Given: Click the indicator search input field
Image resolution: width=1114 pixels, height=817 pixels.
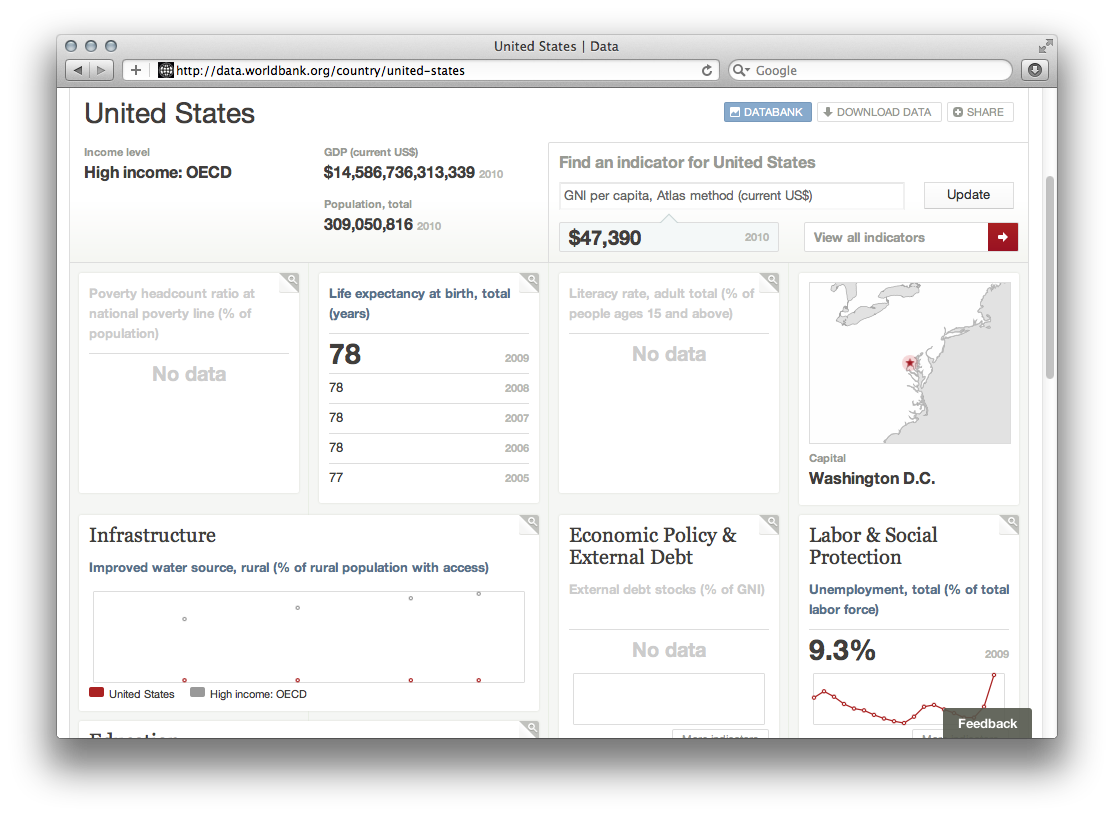Looking at the screenshot, I should pos(731,196).
